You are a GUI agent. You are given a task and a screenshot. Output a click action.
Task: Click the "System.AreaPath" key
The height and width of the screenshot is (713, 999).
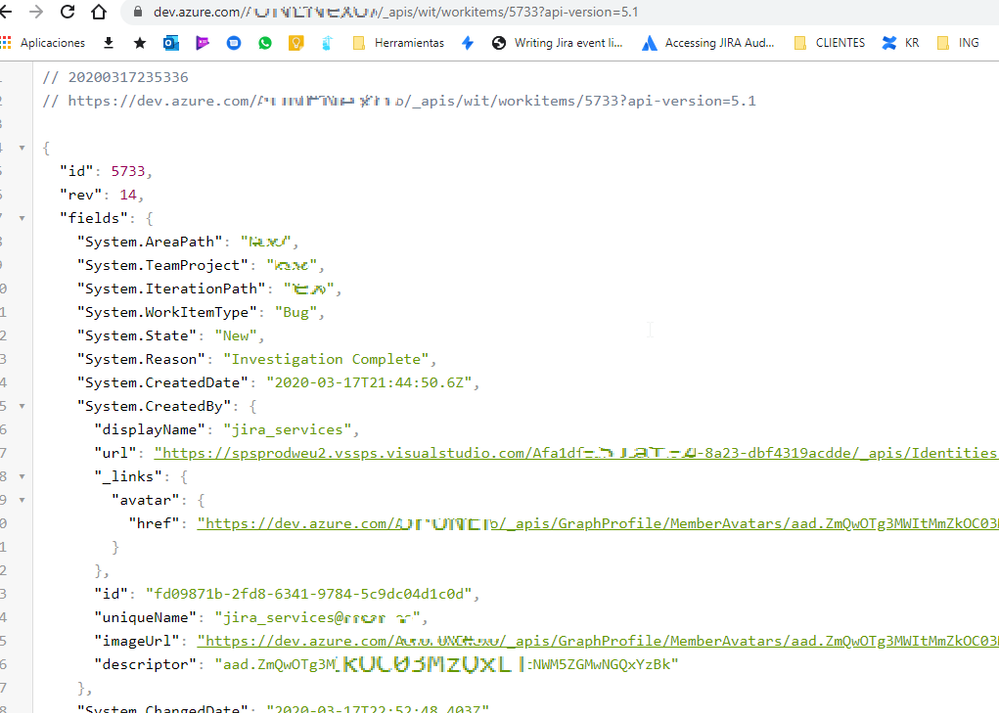[x=150, y=242]
